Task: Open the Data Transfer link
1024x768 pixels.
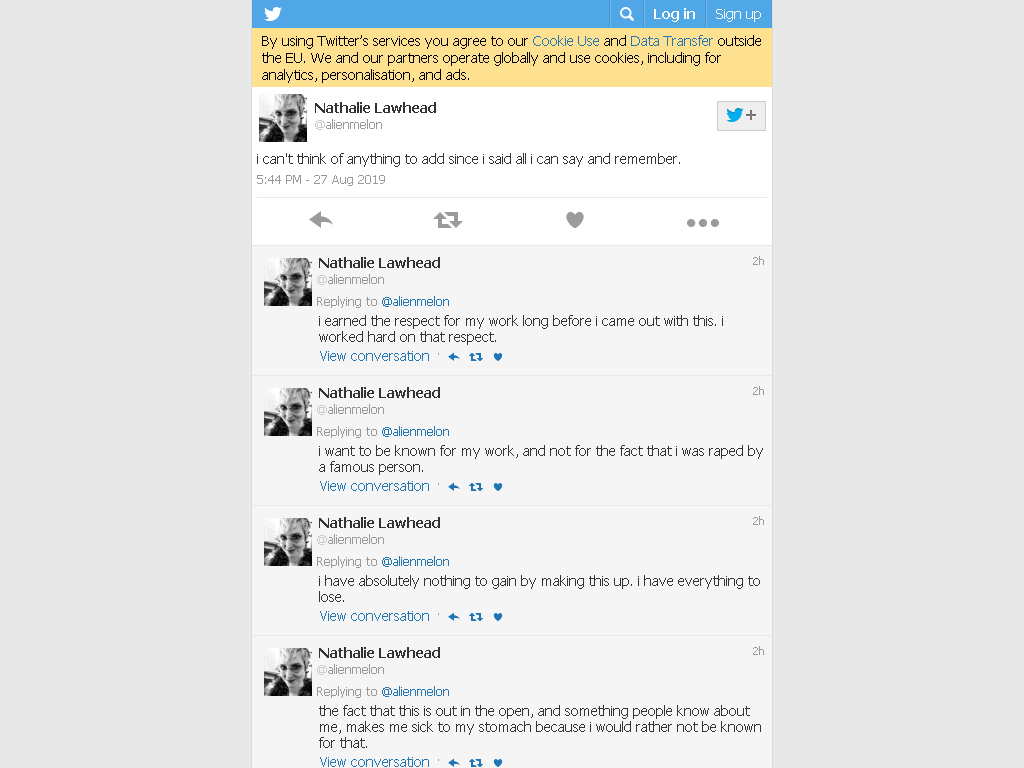Action: coord(671,41)
